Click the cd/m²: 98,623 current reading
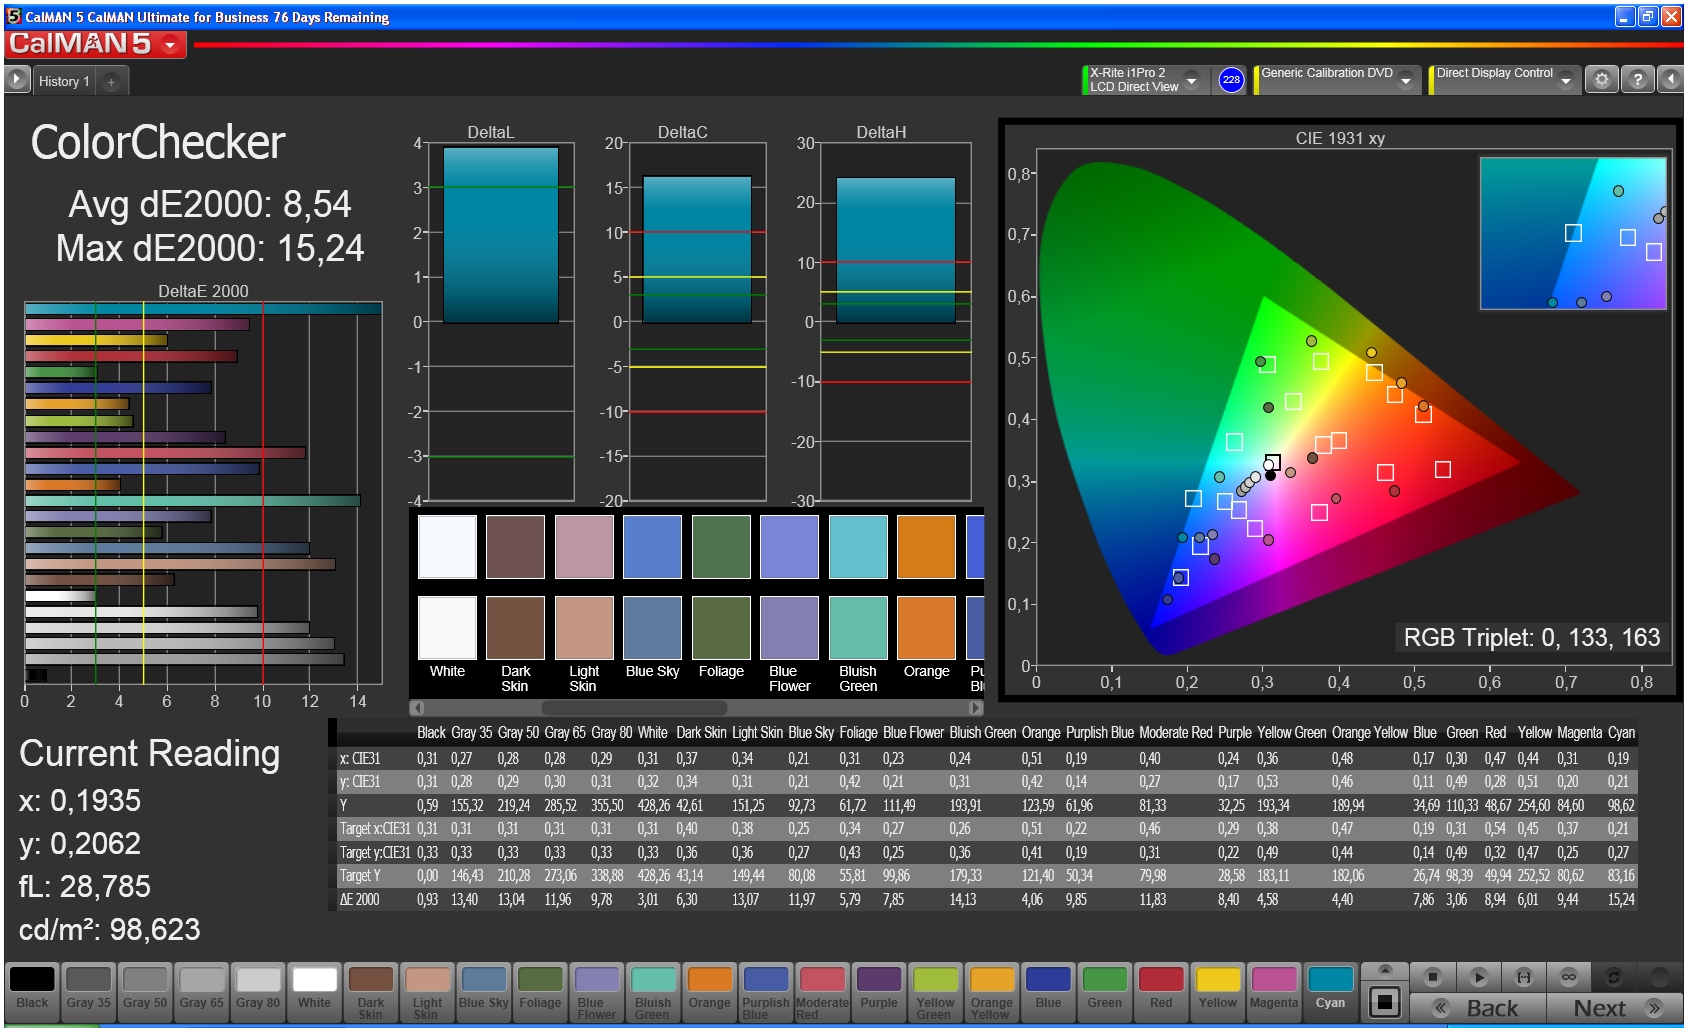1688x1028 pixels. (110, 930)
